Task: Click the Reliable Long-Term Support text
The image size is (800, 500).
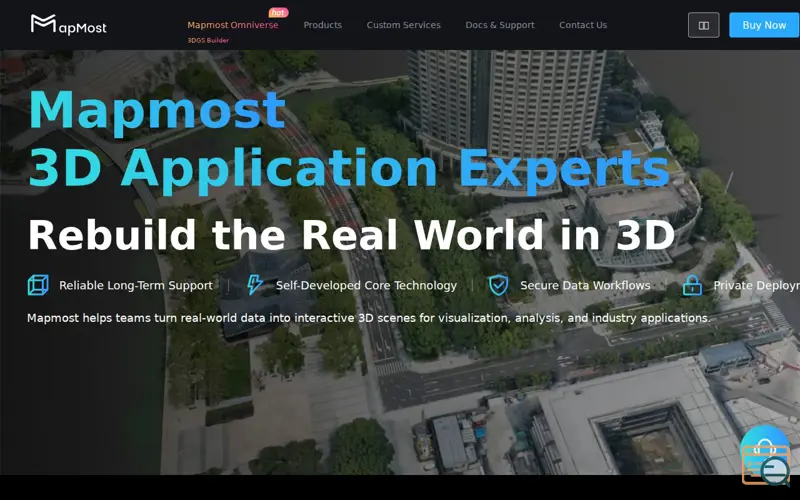Action: pyautogui.click(x=136, y=285)
